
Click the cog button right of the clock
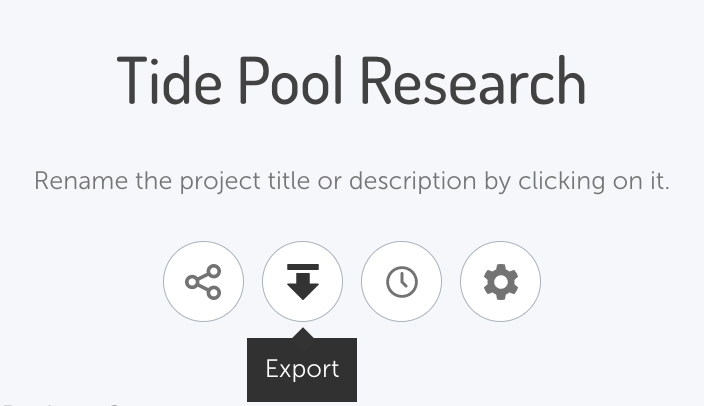(x=500, y=282)
